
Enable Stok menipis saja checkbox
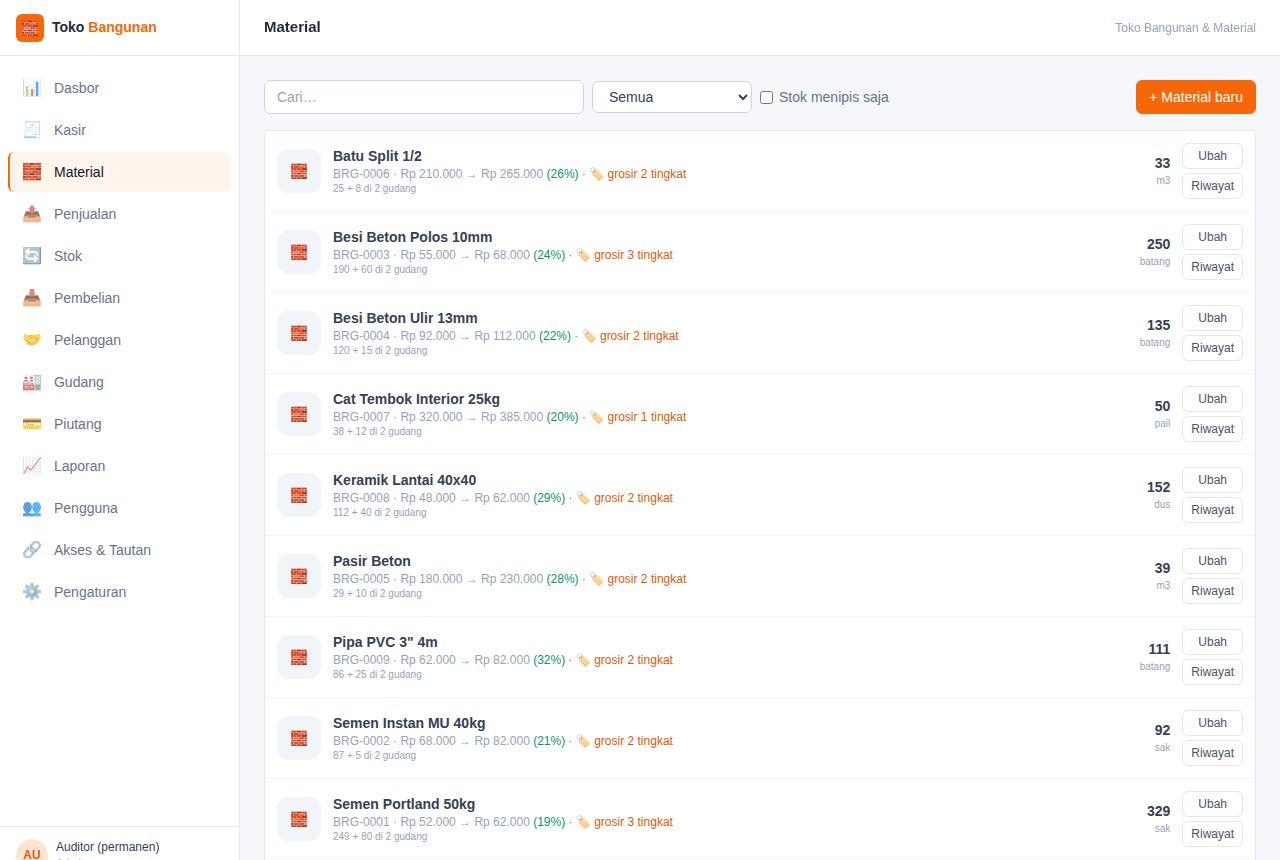click(x=767, y=97)
